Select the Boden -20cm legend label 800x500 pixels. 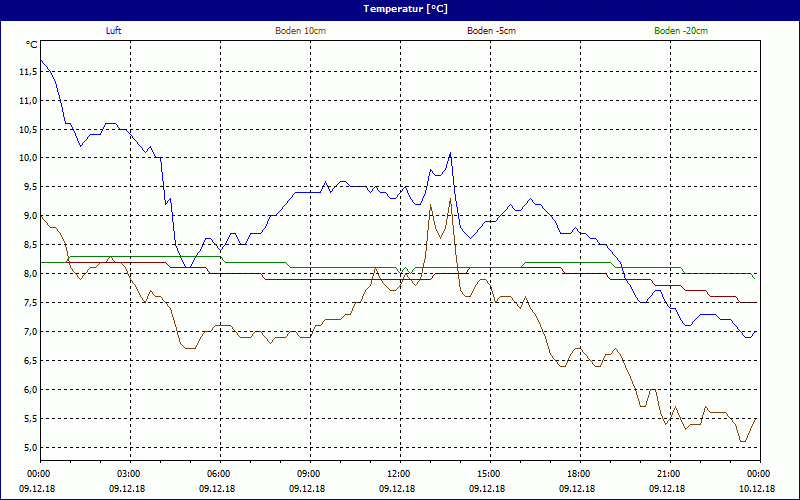tap(681, 31)
